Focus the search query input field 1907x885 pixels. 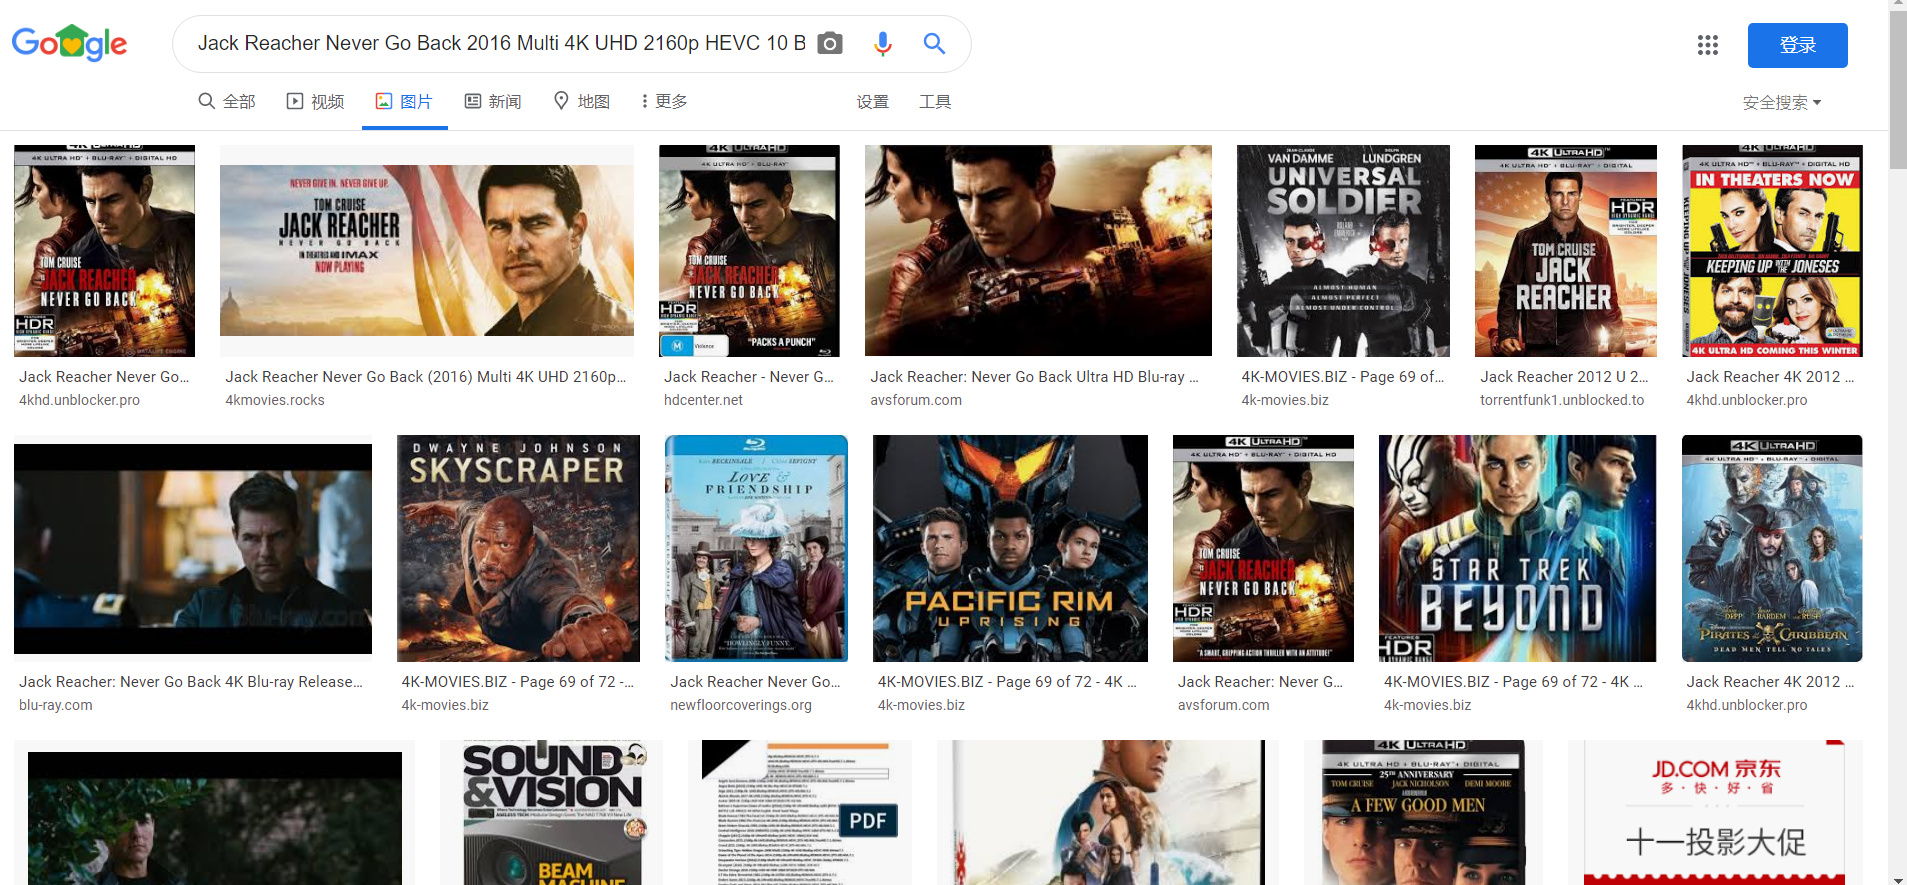coord(501,43)
